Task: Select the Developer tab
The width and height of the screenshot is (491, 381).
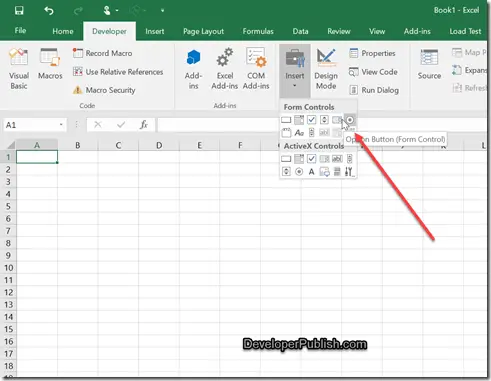Action: coord(109,31)
